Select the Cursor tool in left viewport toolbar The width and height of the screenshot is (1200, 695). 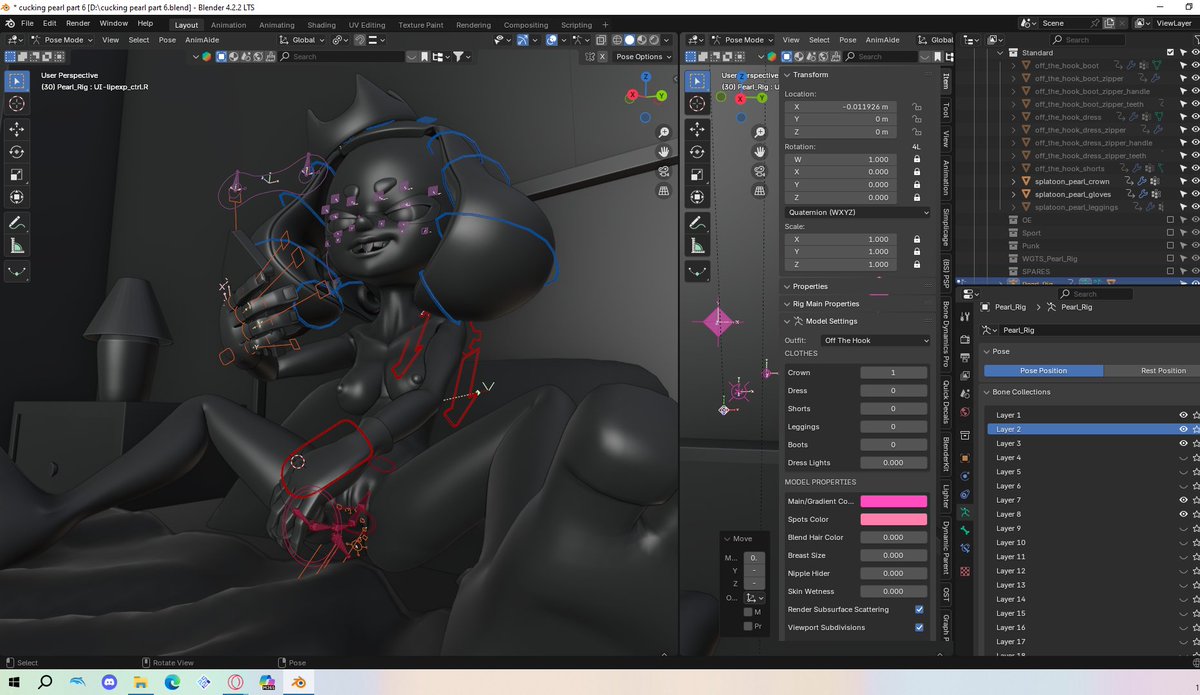17,104
